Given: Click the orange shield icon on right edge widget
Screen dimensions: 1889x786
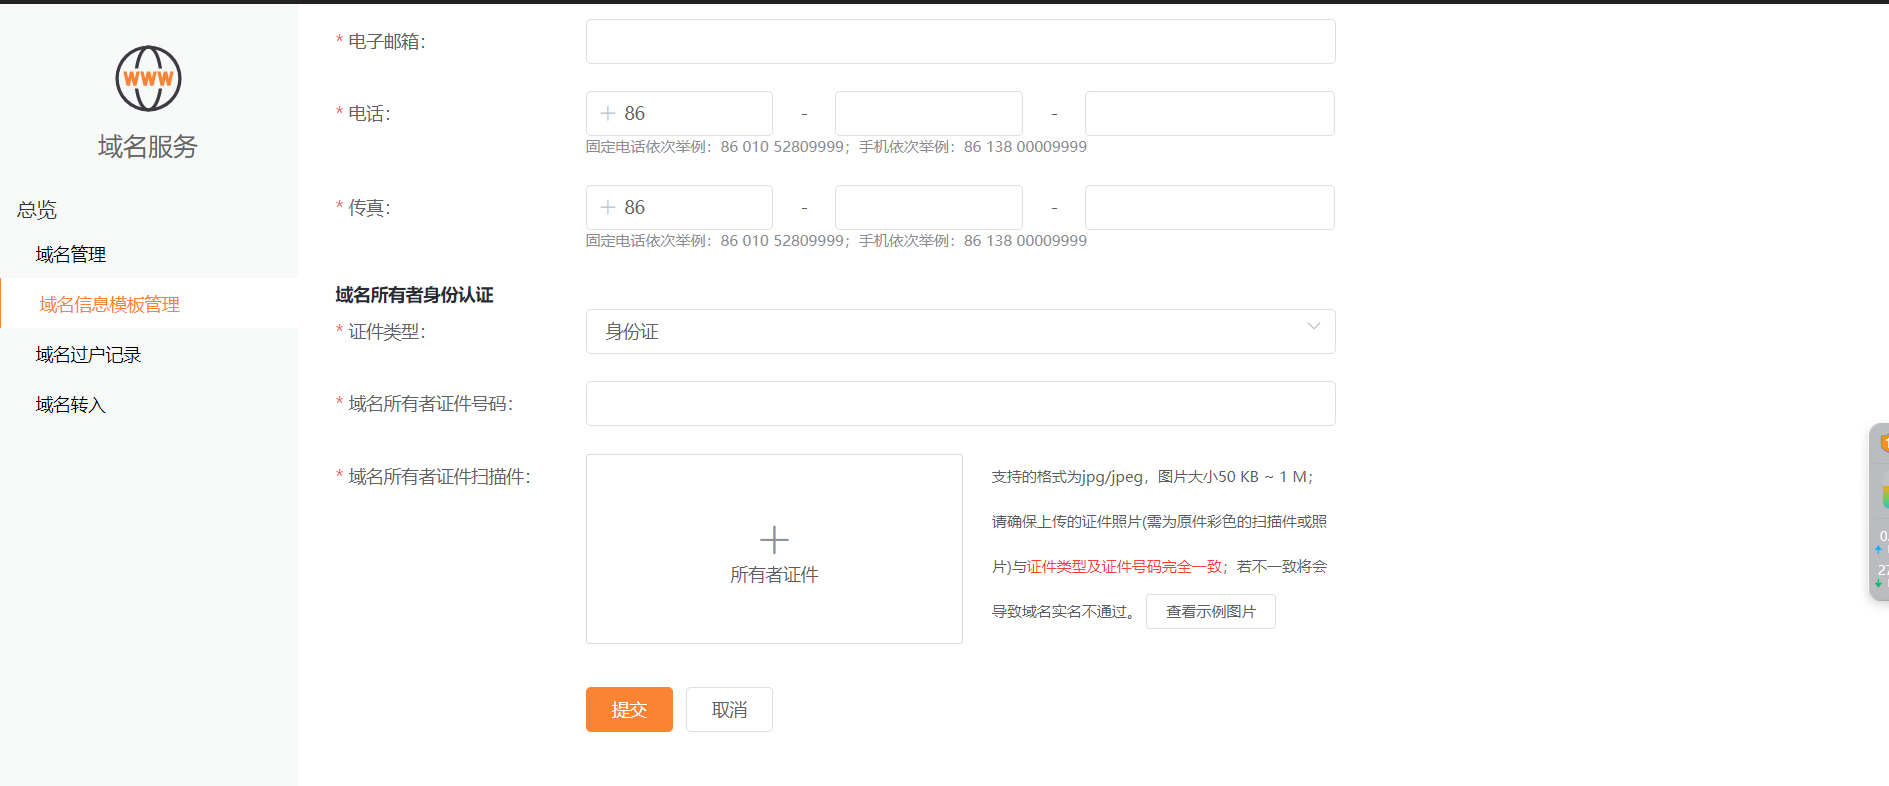Looking at the screenshot, I should pos(1883,443).
